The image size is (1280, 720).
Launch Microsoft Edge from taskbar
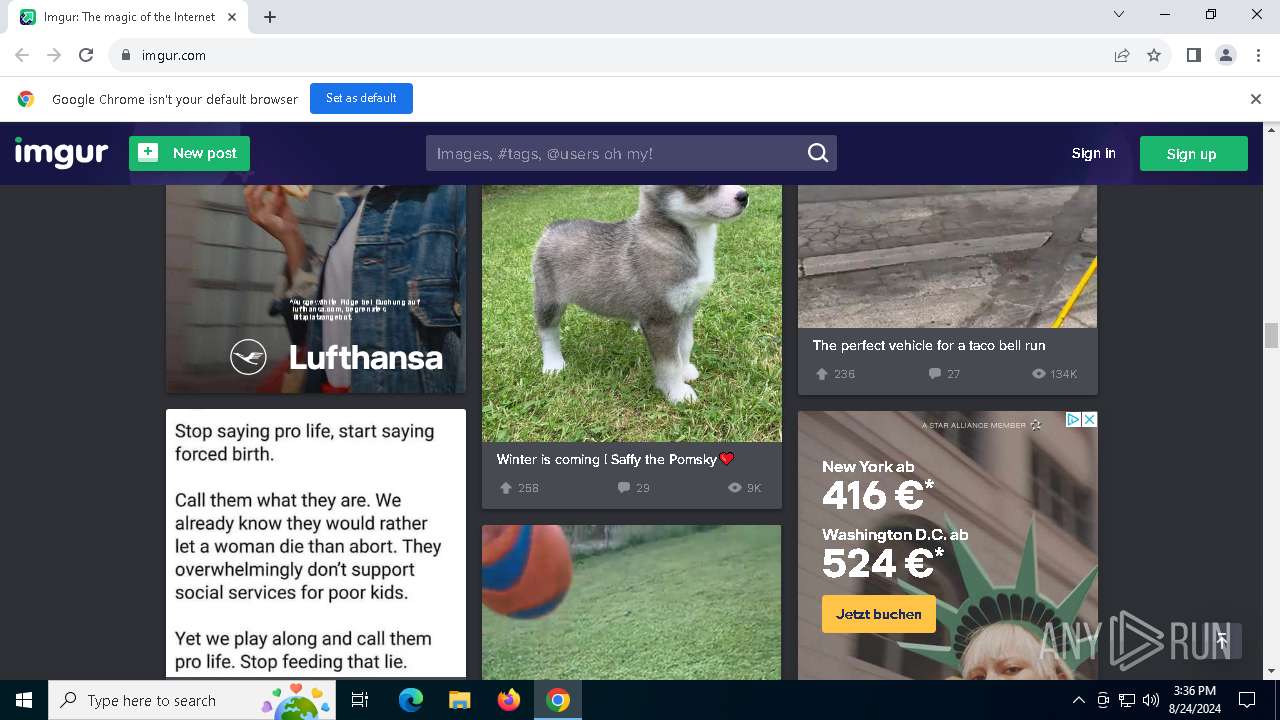411,700
